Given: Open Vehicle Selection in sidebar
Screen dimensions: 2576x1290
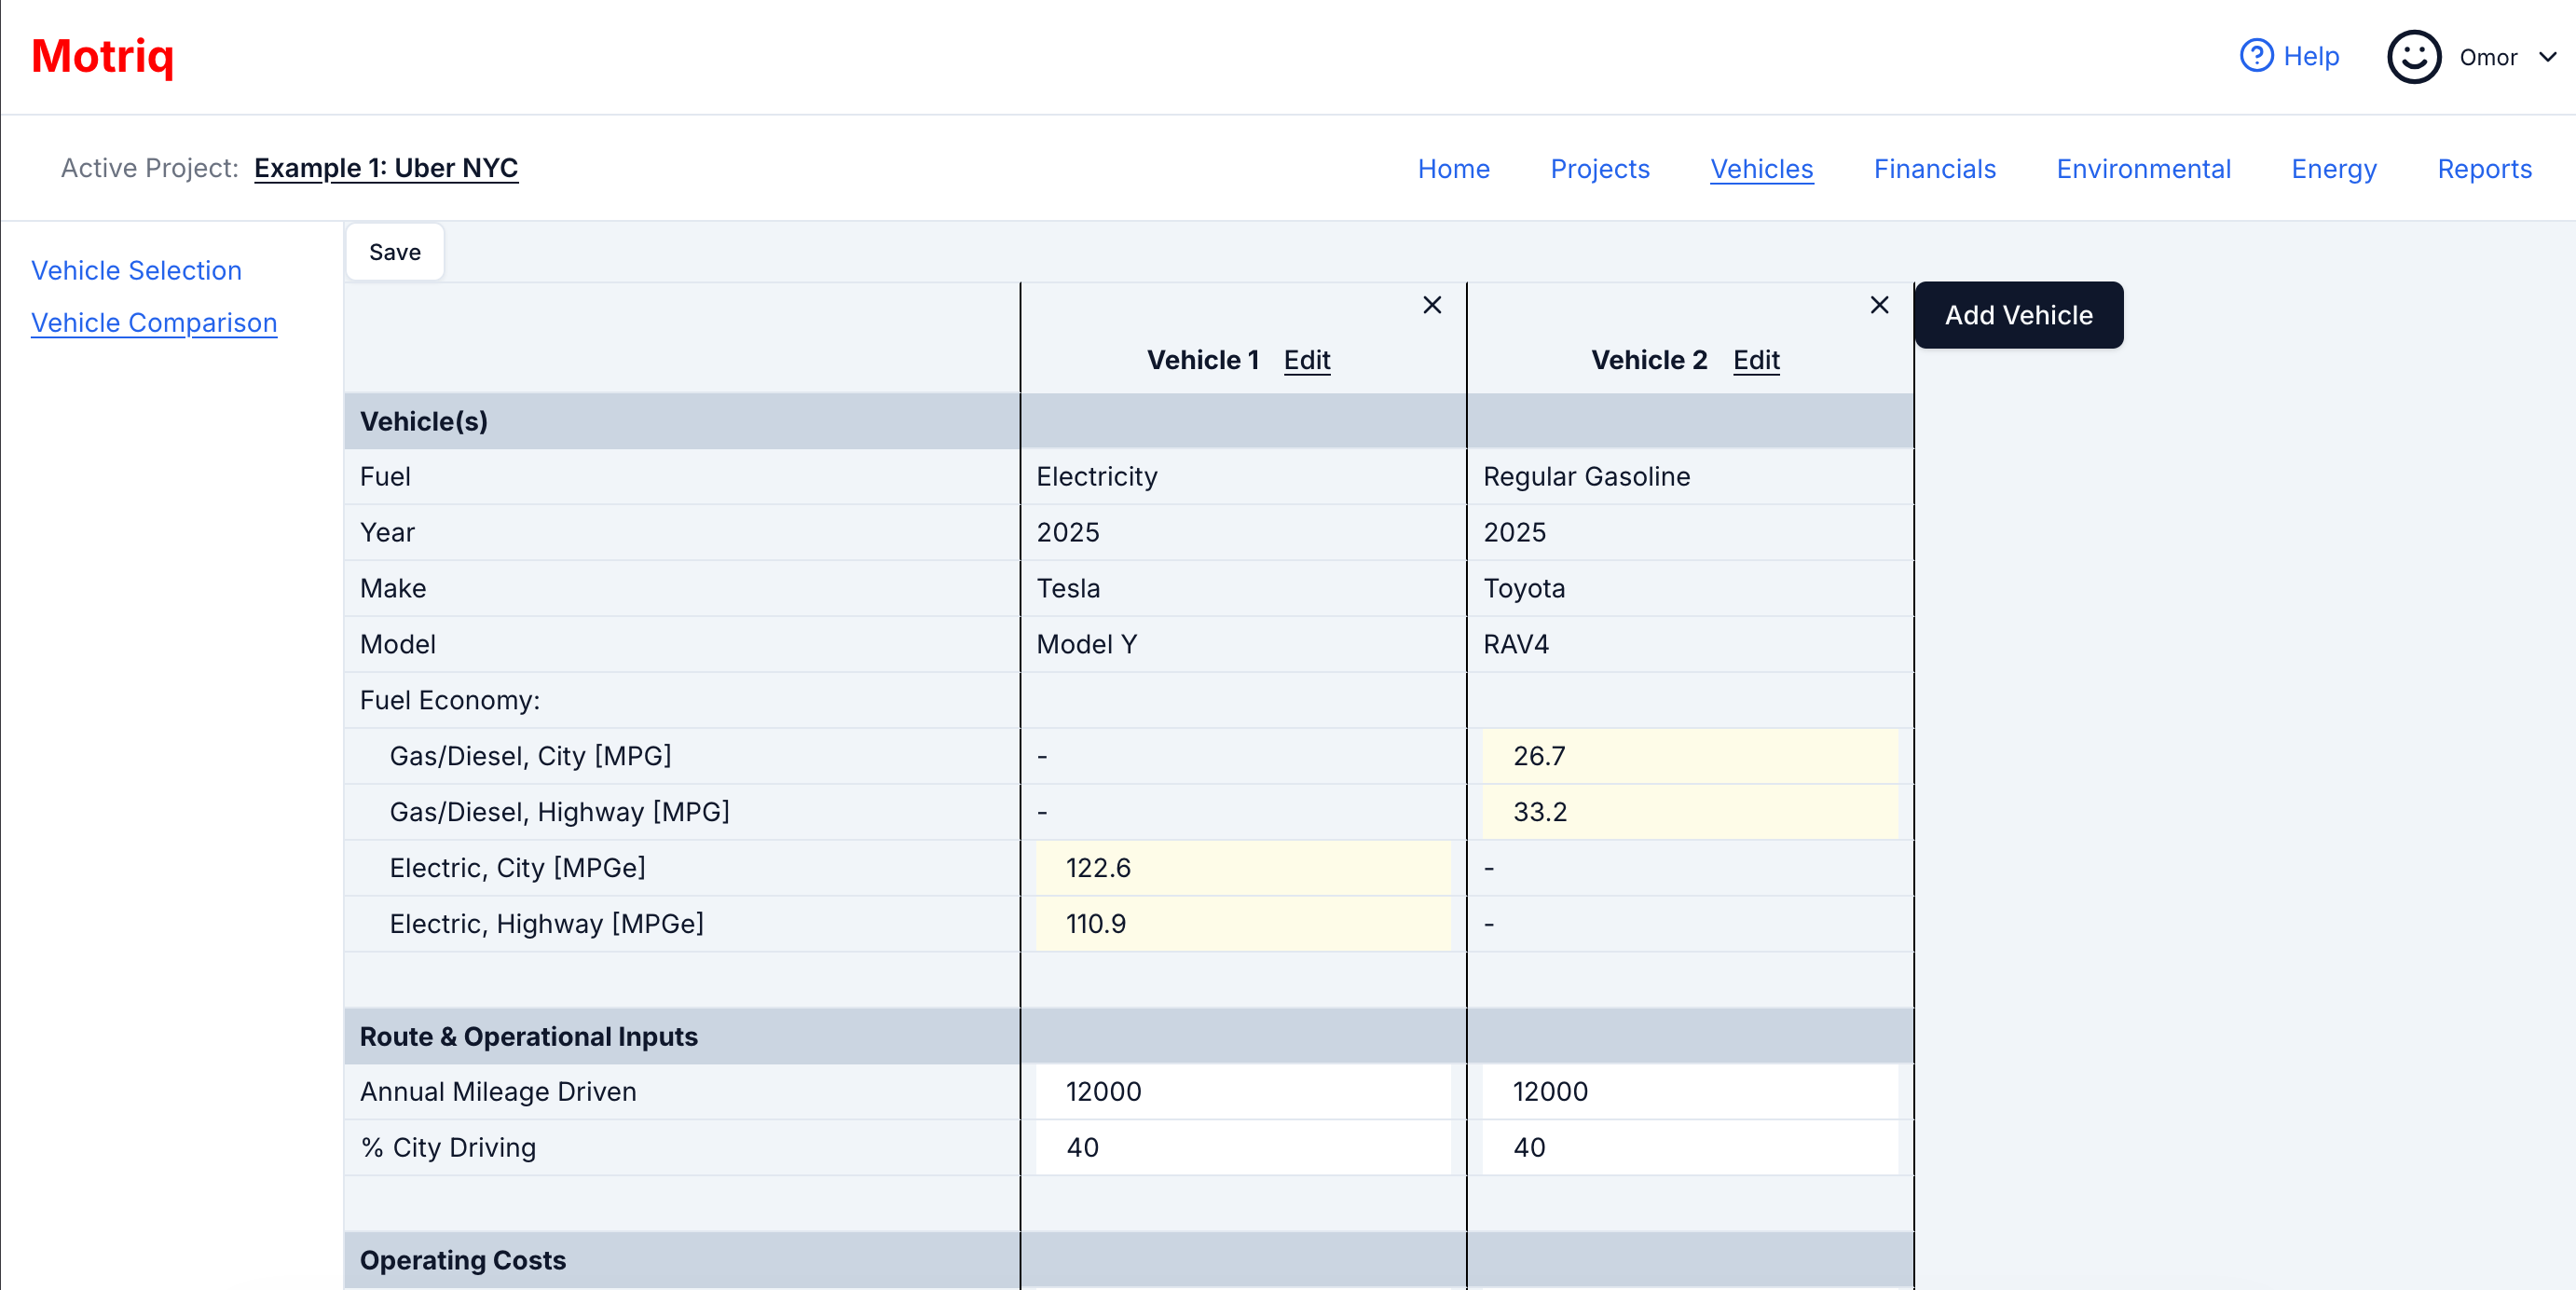Looking at the screenshot, I should [136, 271].
